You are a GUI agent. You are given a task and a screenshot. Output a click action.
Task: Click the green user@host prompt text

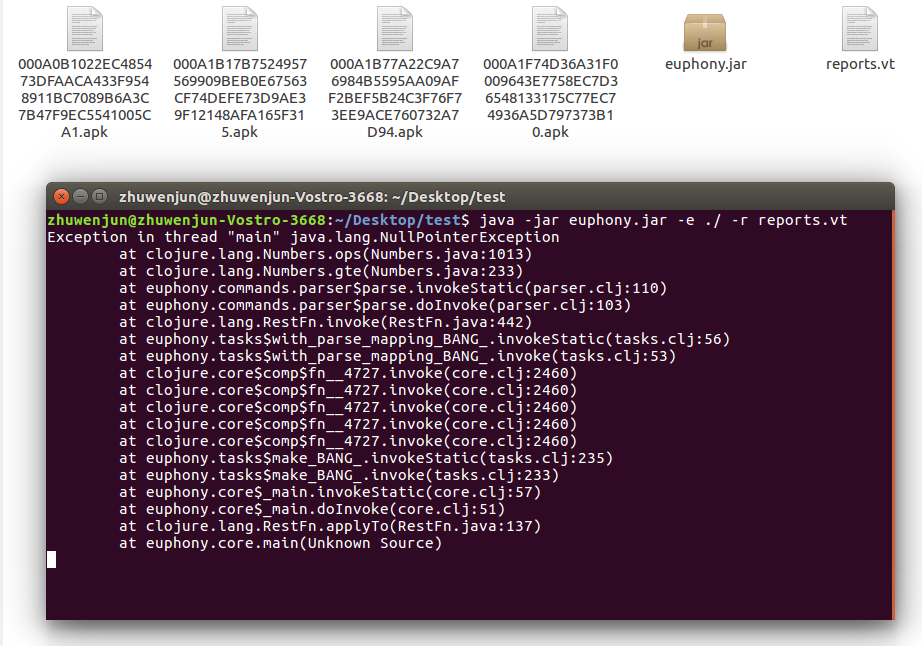pos(186,220)
